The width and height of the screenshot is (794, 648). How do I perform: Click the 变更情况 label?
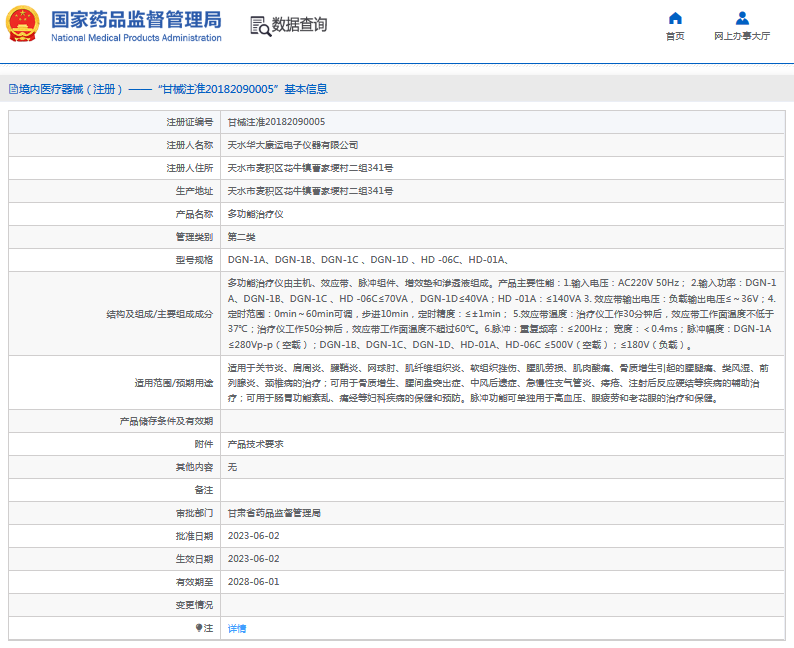pyautogui.click(x=194, y=605)
